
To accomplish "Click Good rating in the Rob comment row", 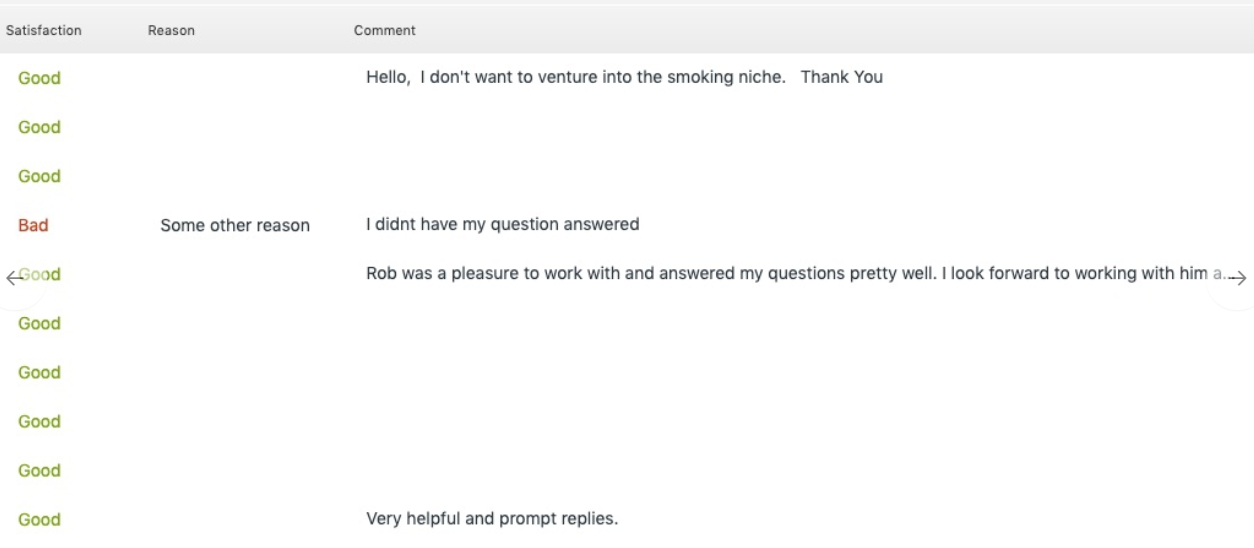I will point(40,274).
